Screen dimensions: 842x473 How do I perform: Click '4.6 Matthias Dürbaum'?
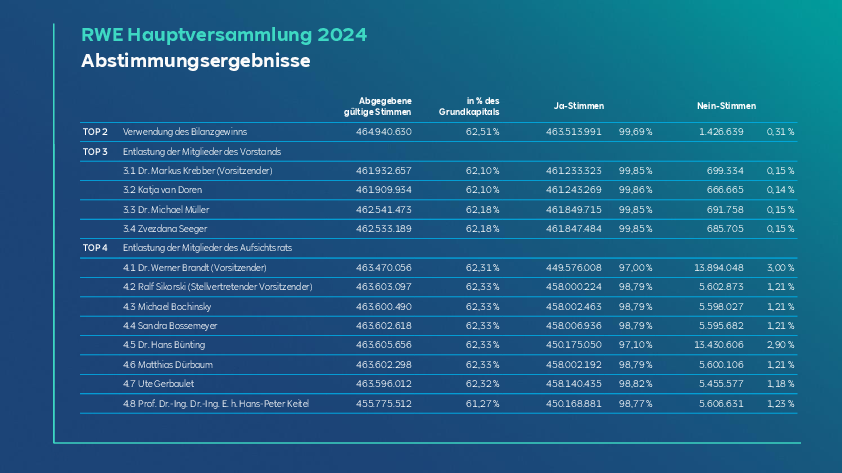tap(168, 365)
